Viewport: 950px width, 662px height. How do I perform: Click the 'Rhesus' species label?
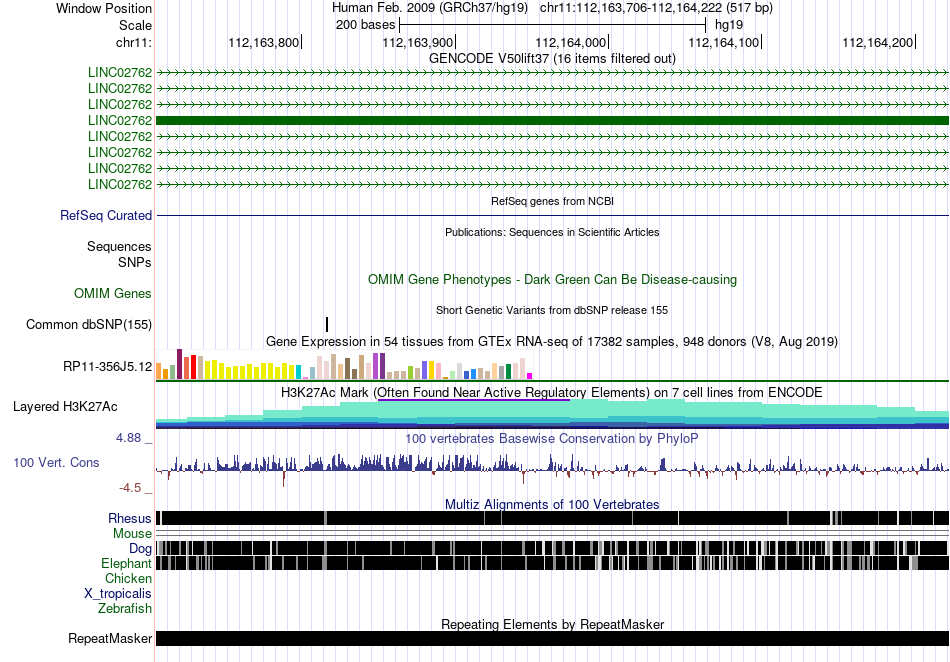tap(130, 518)
